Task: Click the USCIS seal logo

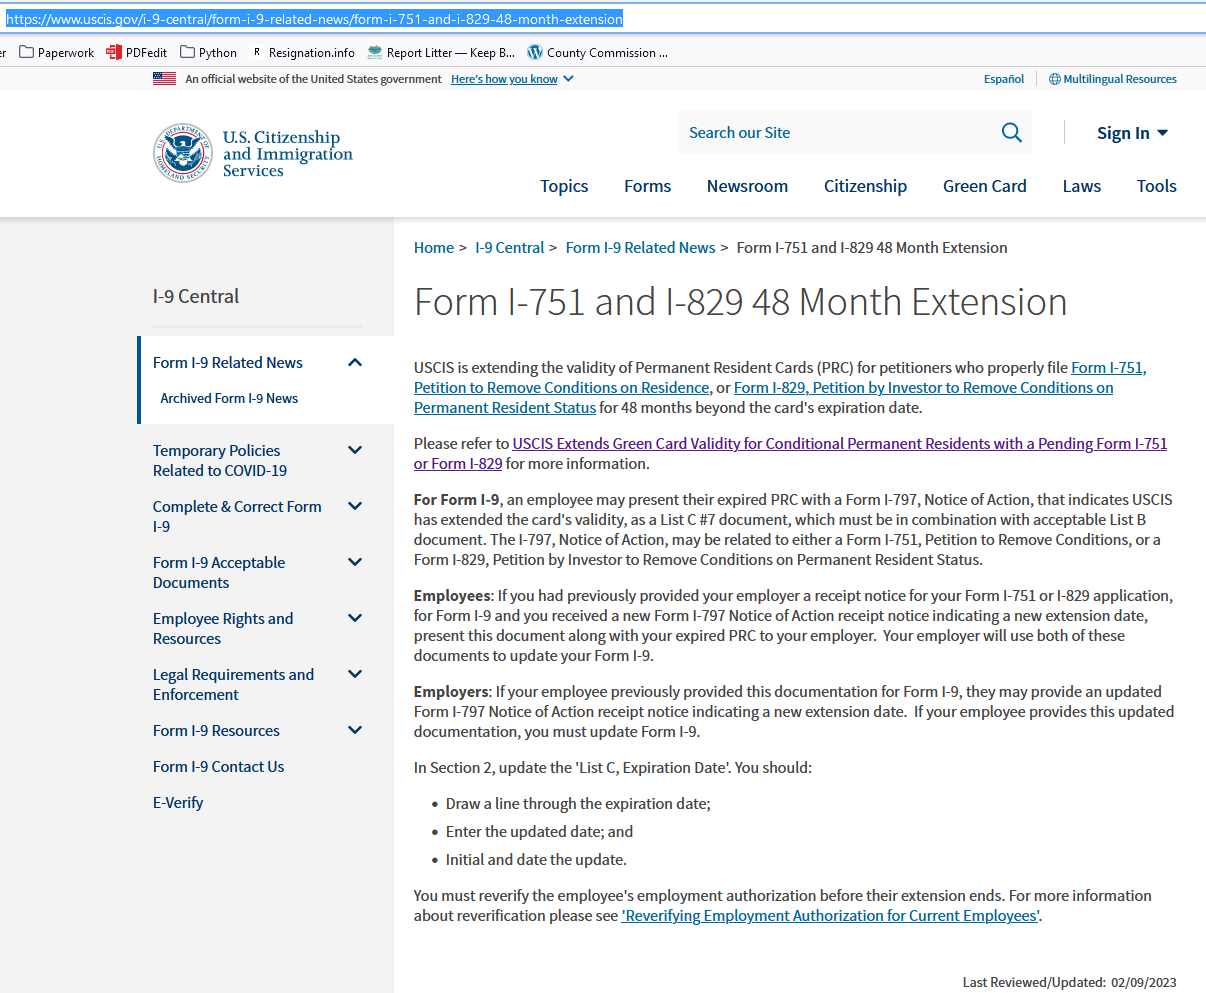Action: click(183, 153)
